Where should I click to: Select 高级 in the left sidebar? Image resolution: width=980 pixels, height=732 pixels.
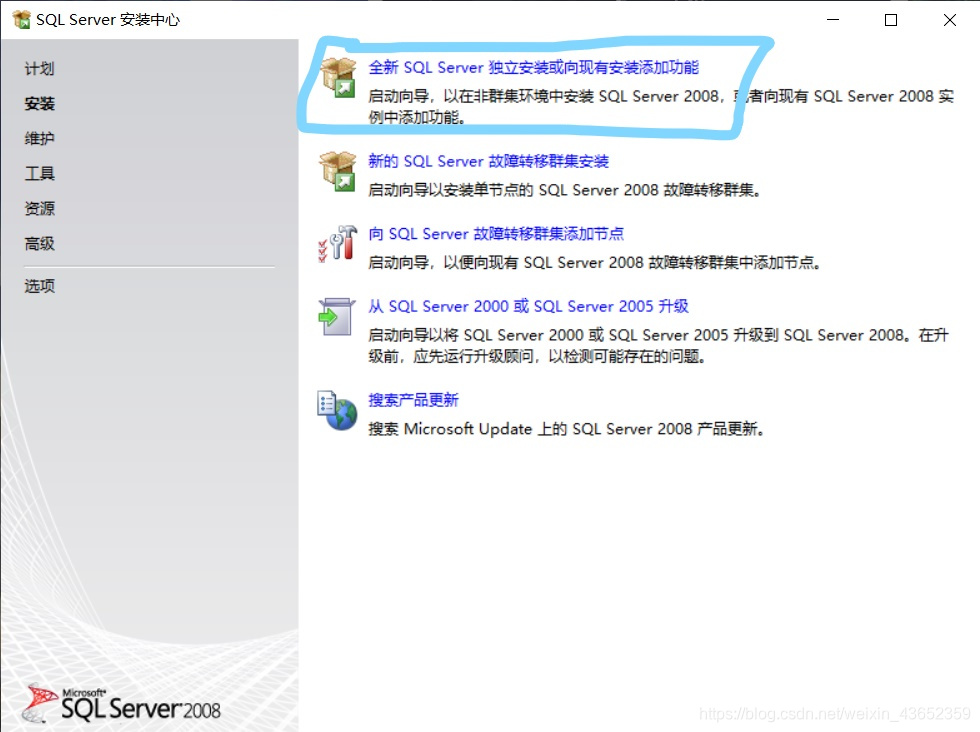[39, 244]
